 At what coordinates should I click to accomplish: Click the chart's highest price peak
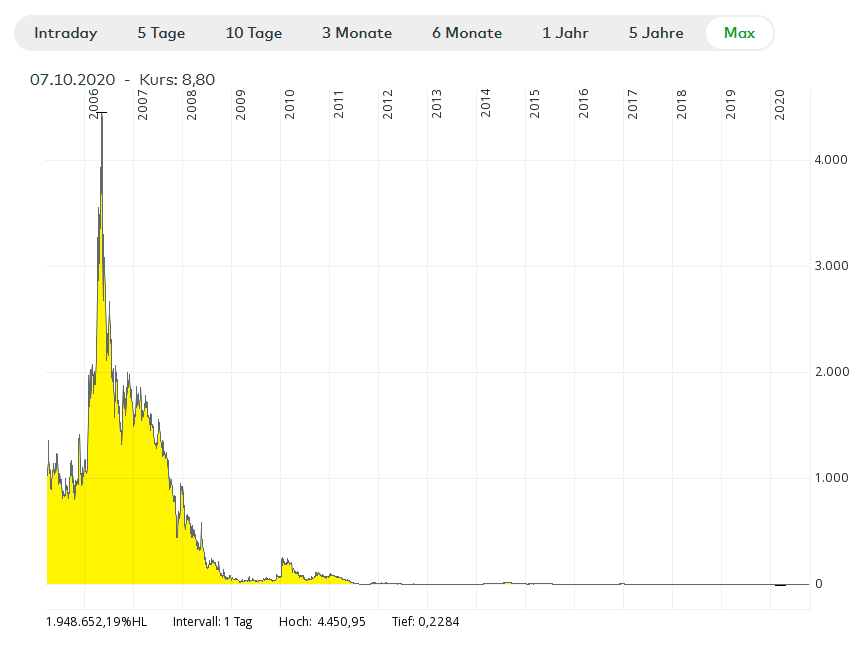click(x=102, y=115)
